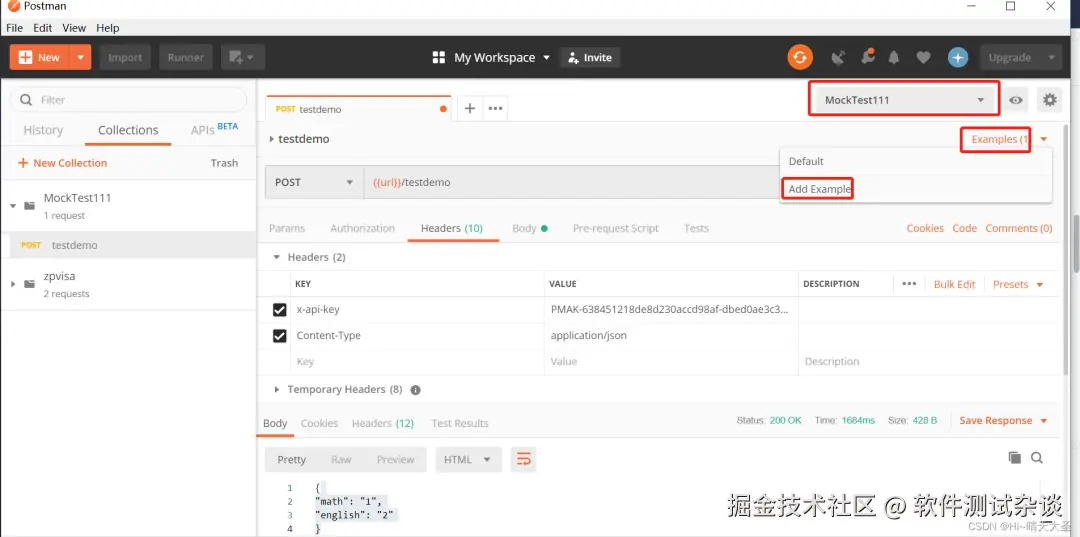Click New Collection link

(x=63, y=163)
